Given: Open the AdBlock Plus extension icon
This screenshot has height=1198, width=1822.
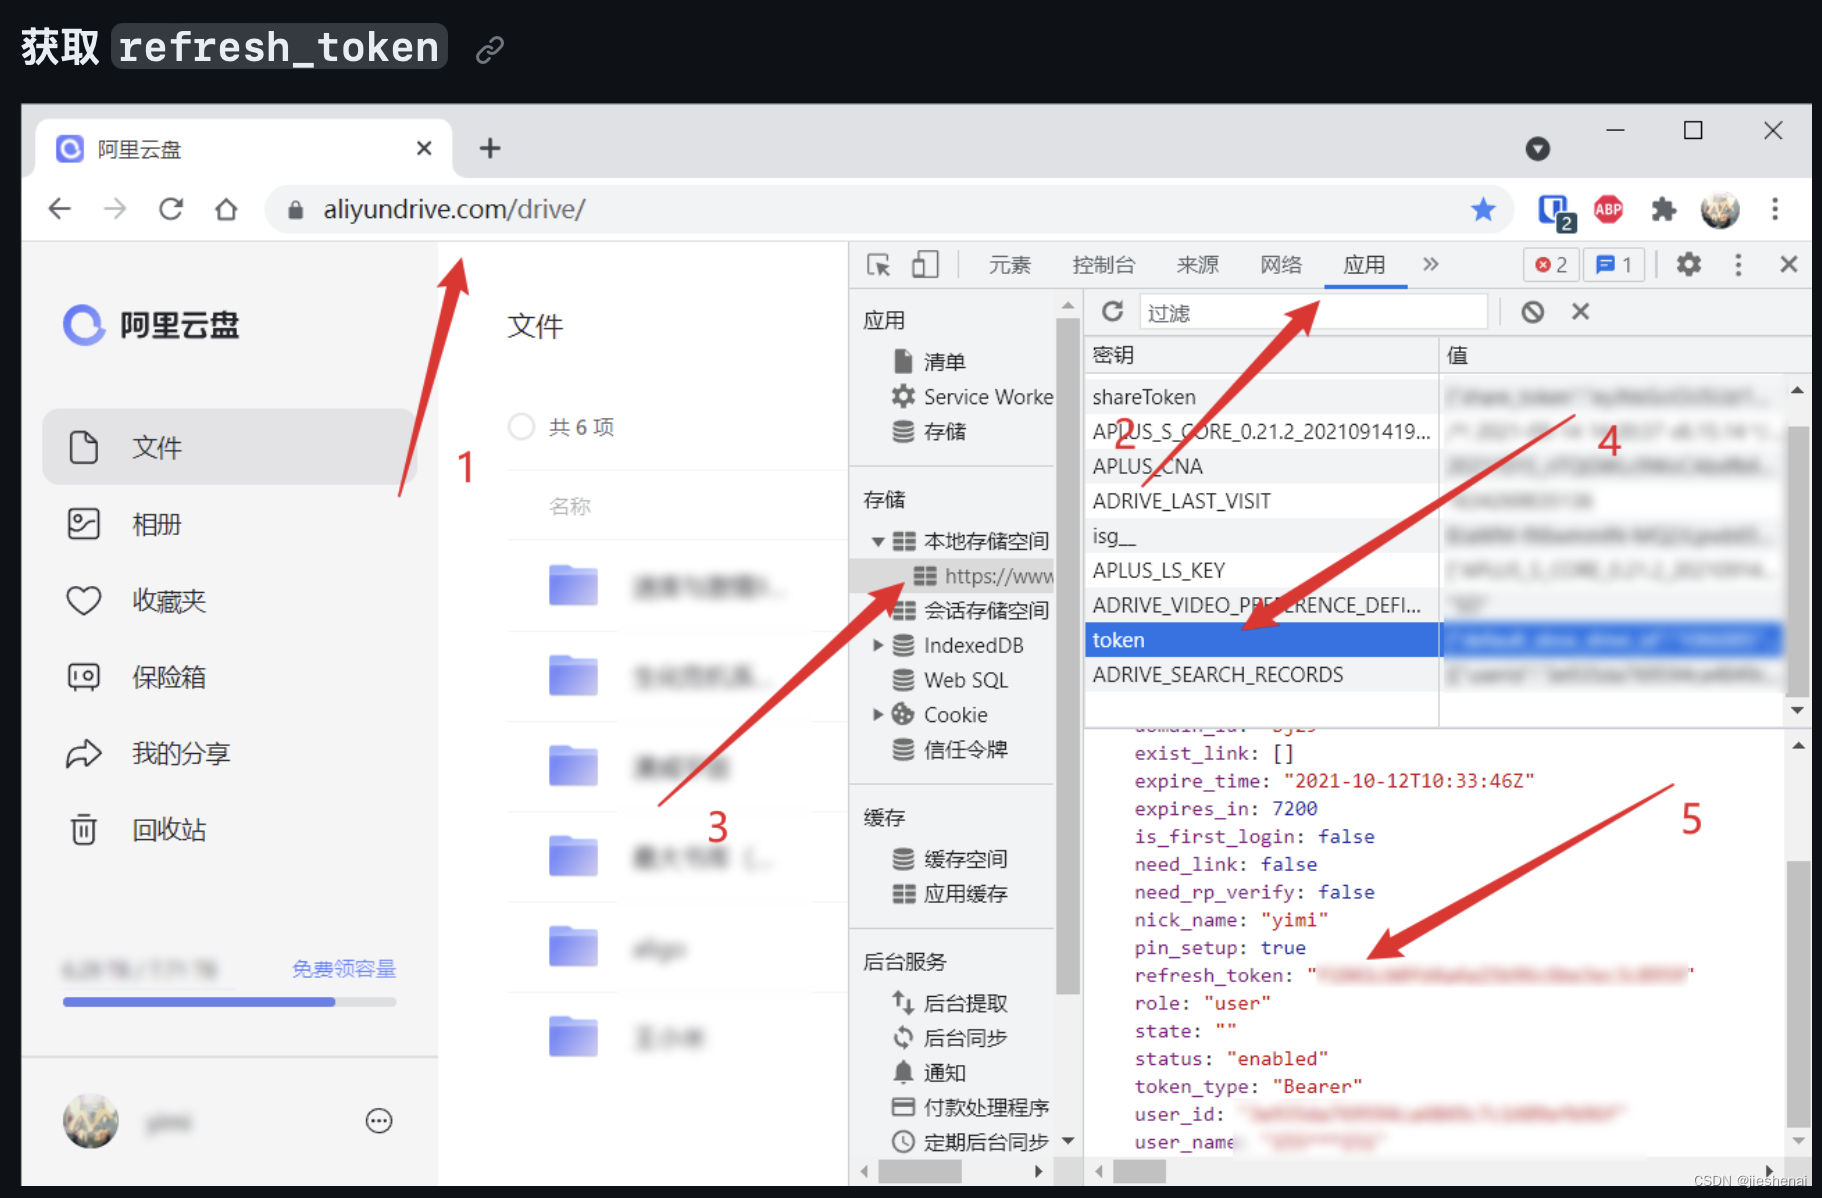Looking at the screenshot, I should [1608, 209].
